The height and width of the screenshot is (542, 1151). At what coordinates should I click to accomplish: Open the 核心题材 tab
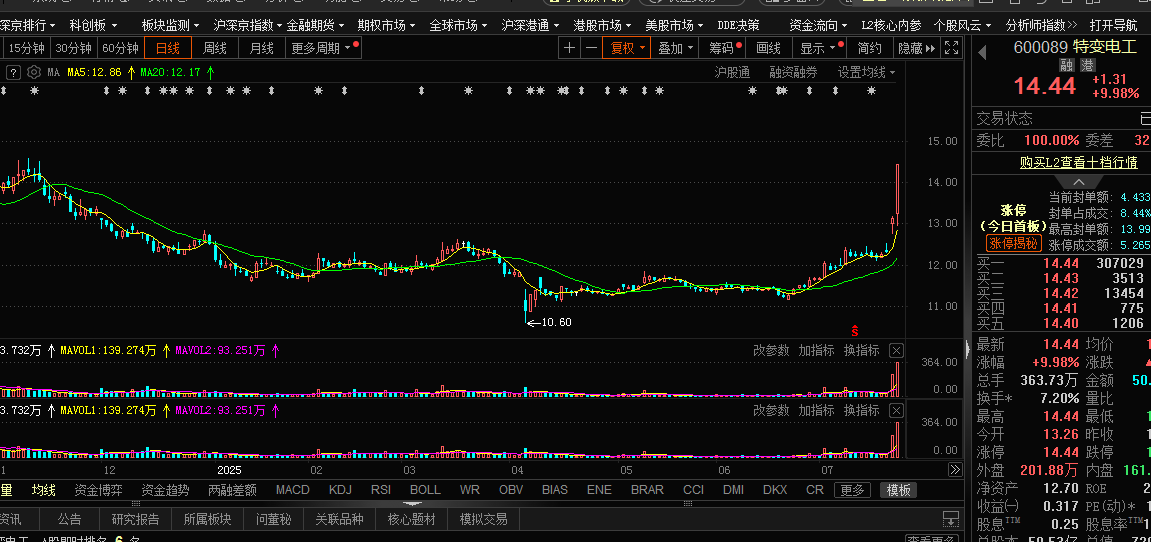point(412,519)
